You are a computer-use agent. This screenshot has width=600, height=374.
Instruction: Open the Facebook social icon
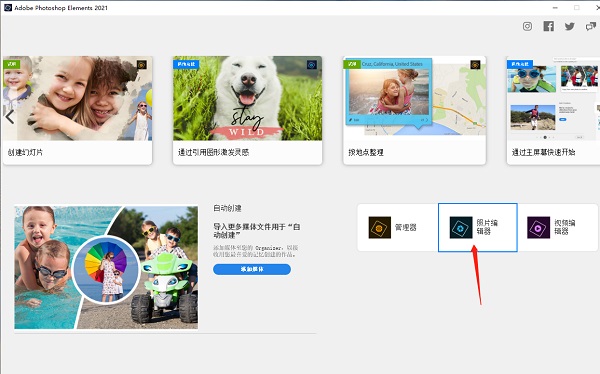(x=548, y=26)
